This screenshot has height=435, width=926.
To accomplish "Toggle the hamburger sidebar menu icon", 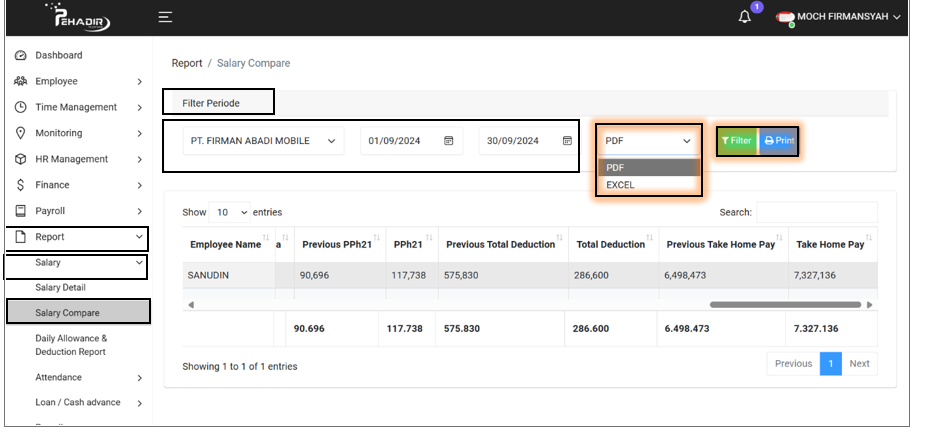I will [x=165, y=17].
